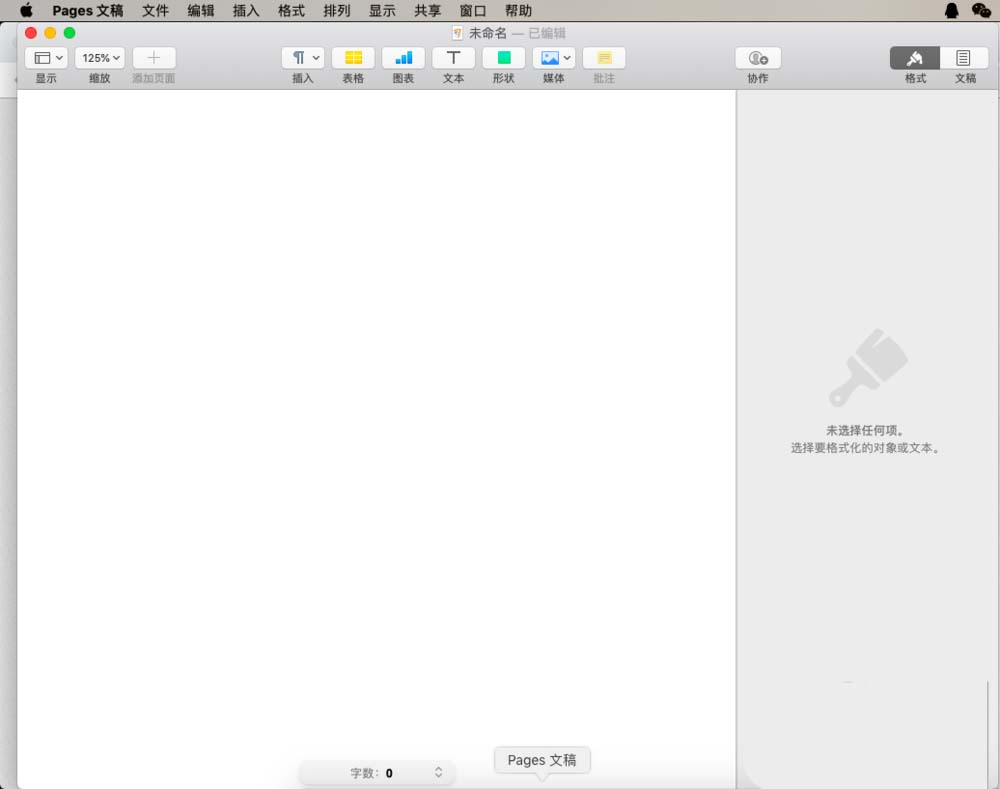Open the 排列 menu in menu bar
Image resolution: width=1000 pixels, height=789 pixels.
coord(337,11)
